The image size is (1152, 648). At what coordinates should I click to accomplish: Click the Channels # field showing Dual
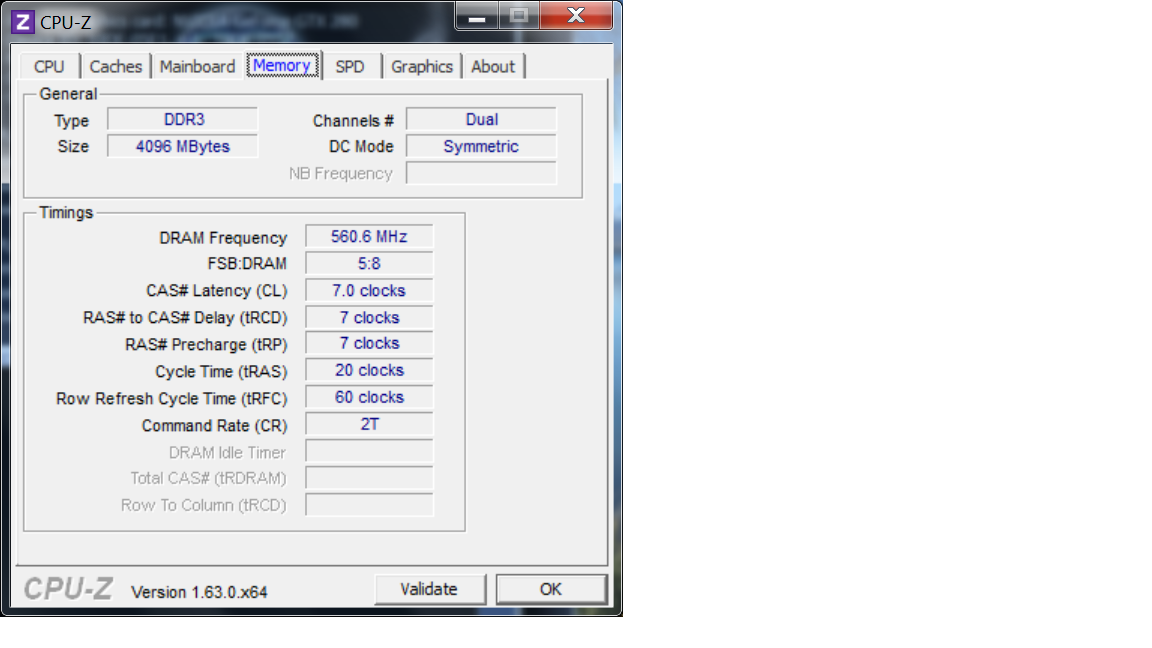[481, 120]
